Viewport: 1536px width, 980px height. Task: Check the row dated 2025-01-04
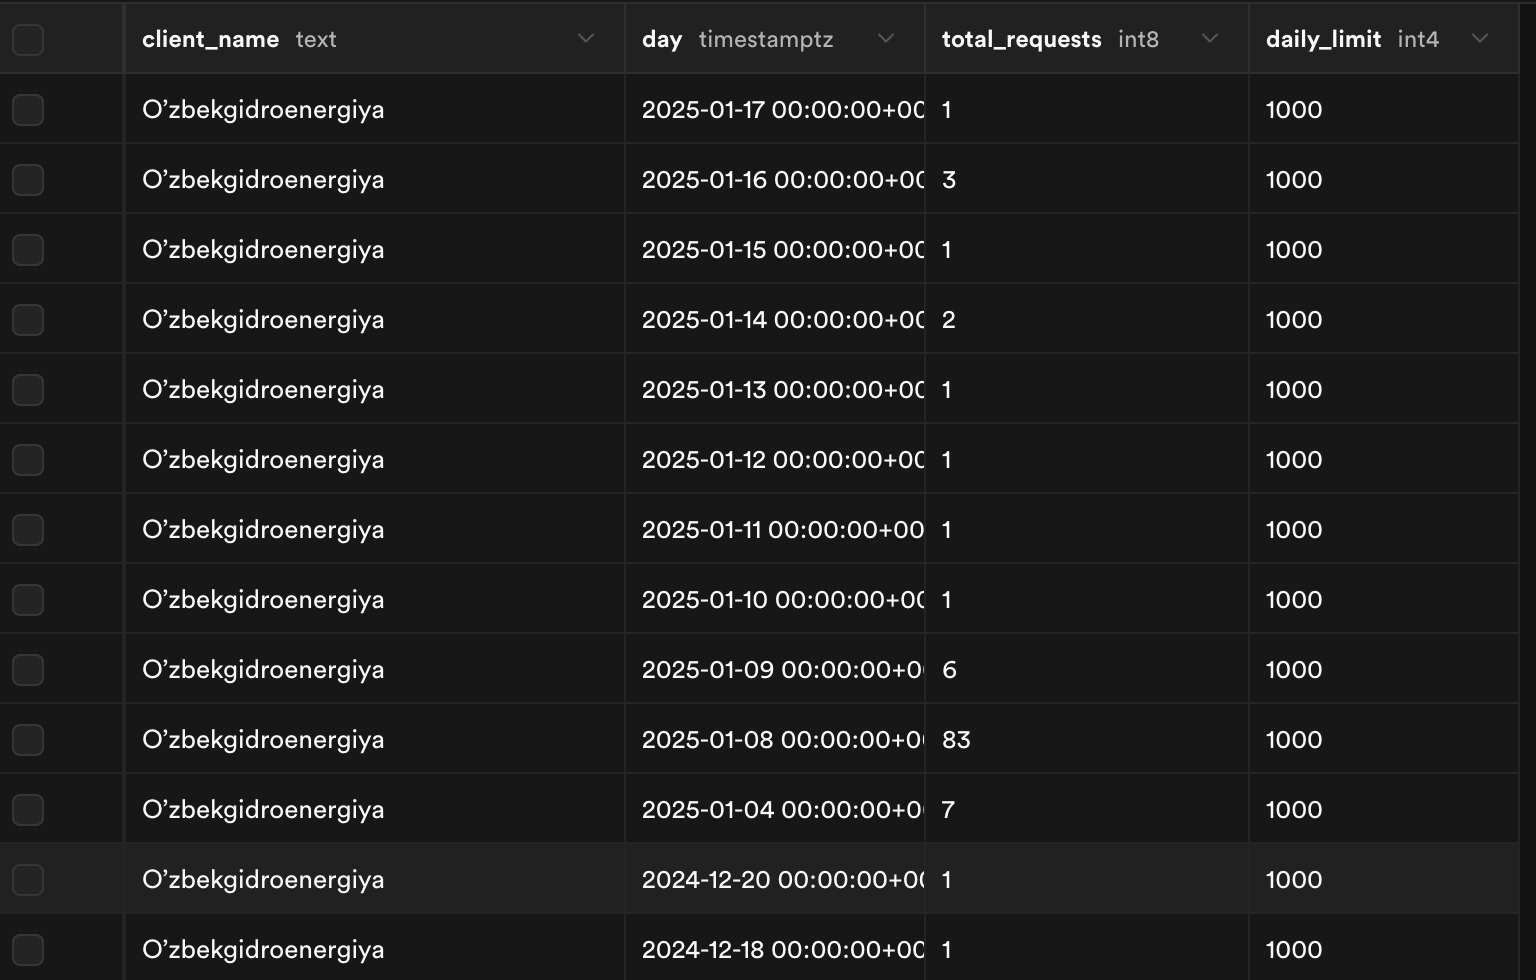27,810
